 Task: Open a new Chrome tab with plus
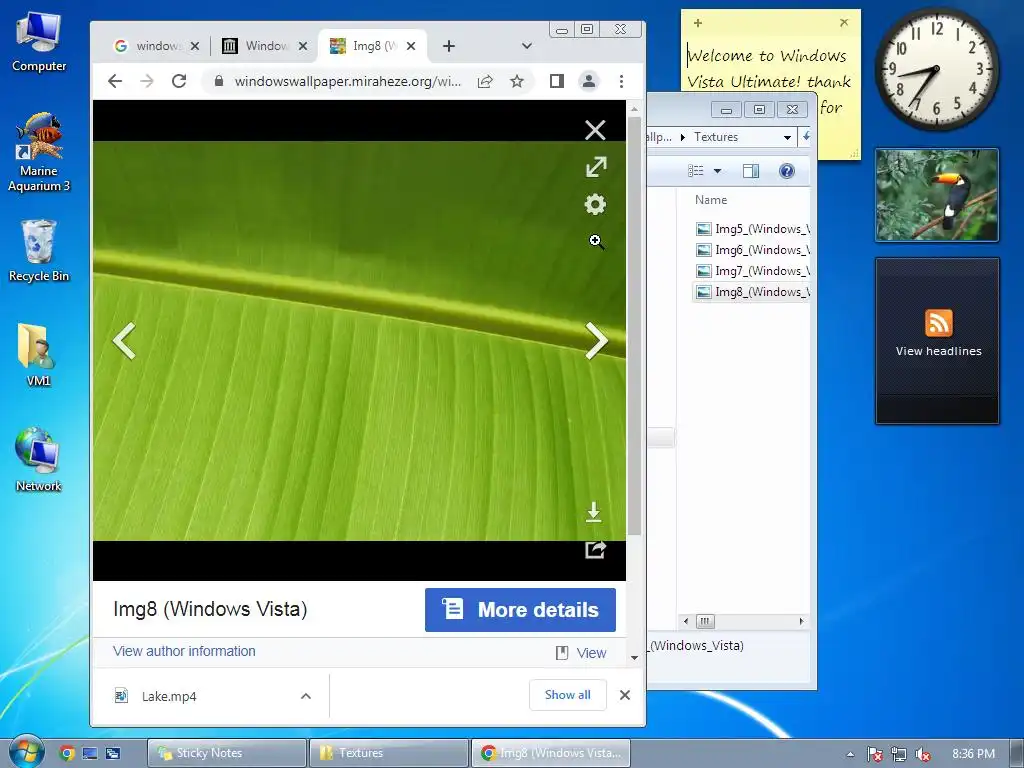[x=449, y=46]
